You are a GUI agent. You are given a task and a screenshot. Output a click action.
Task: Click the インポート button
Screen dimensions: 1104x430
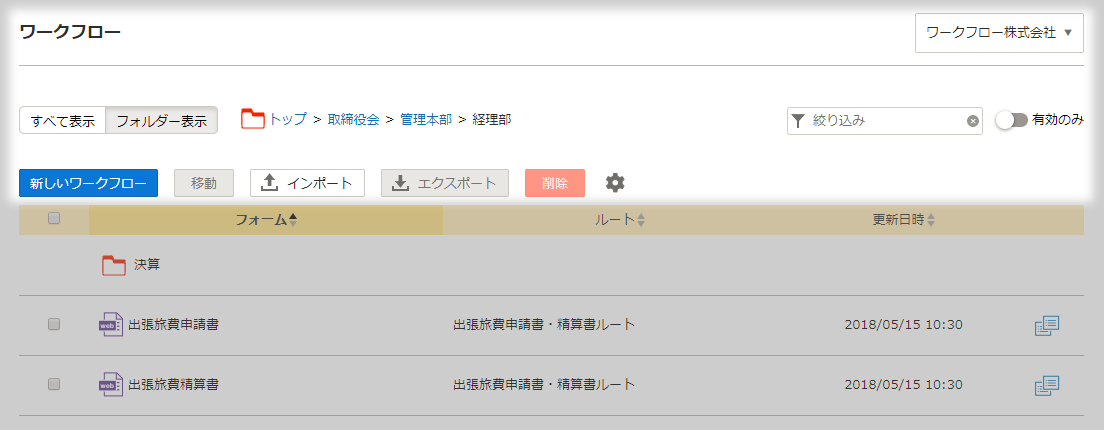point(307,183)
